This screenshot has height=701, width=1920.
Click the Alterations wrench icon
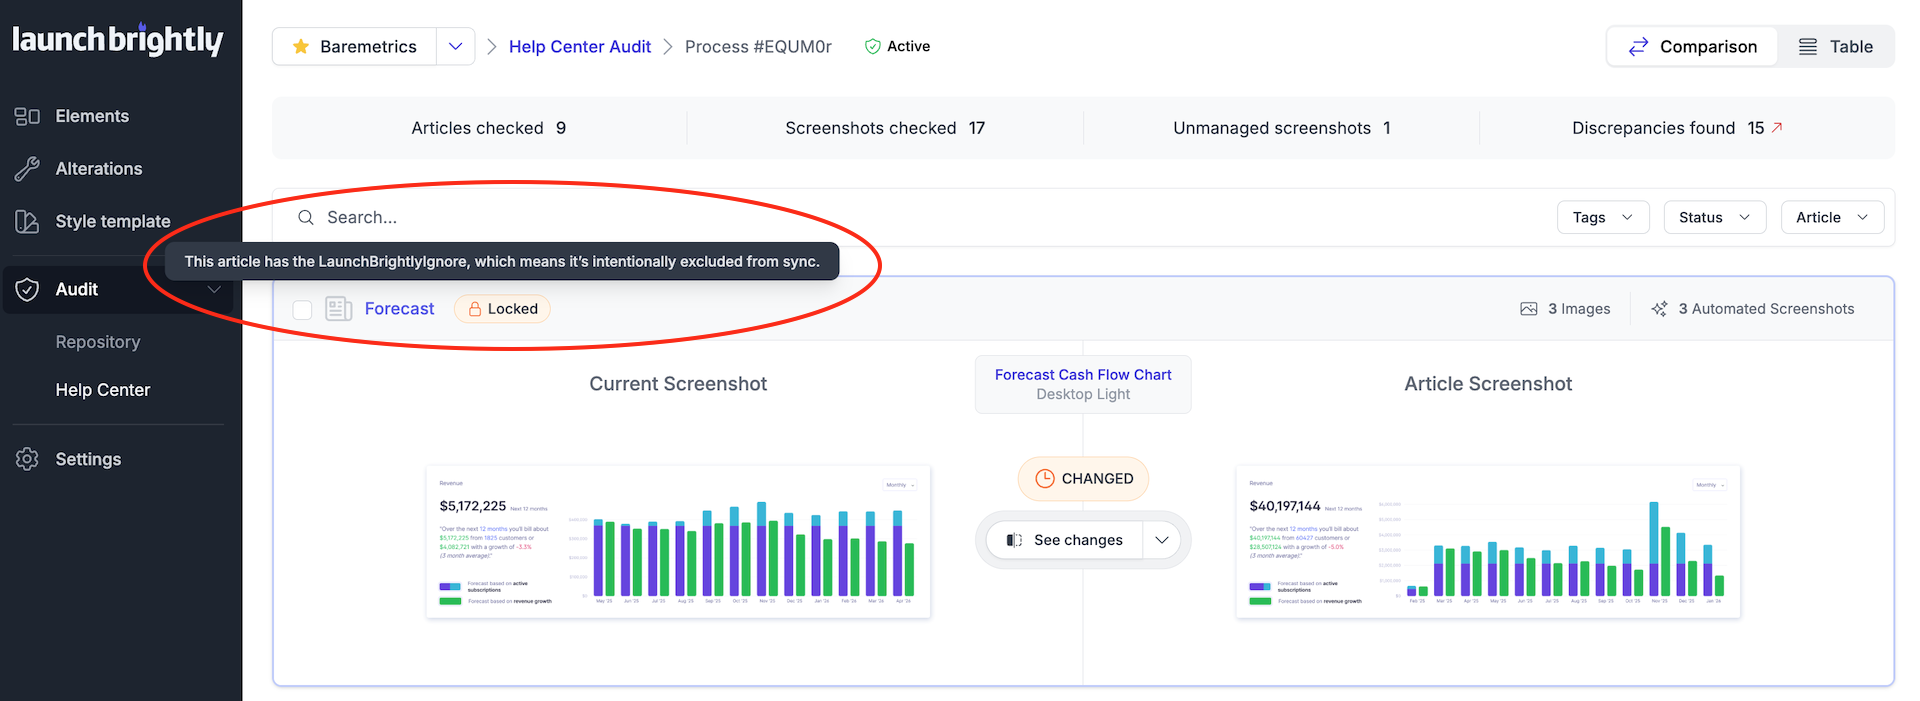pyautogui.click(x=27, y=169)
